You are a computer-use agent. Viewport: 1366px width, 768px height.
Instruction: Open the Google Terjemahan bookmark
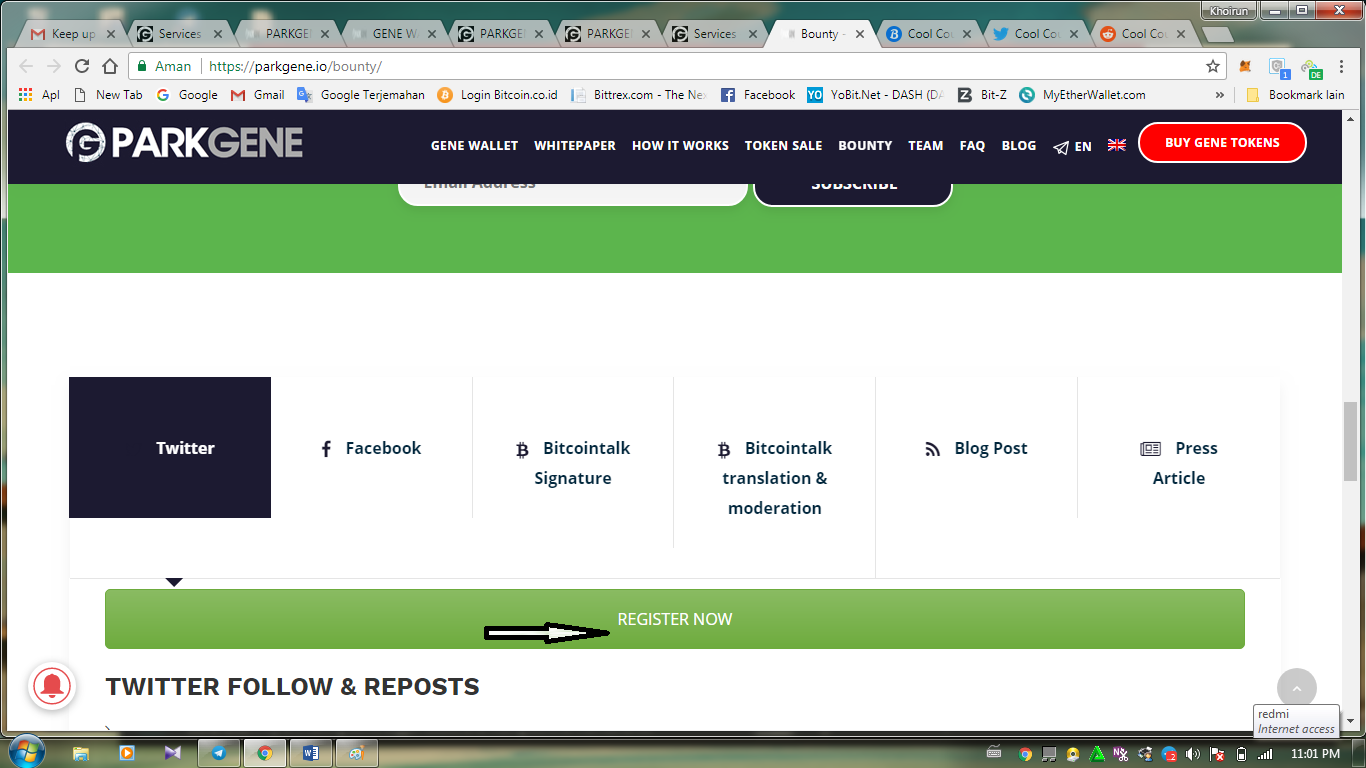361,95
